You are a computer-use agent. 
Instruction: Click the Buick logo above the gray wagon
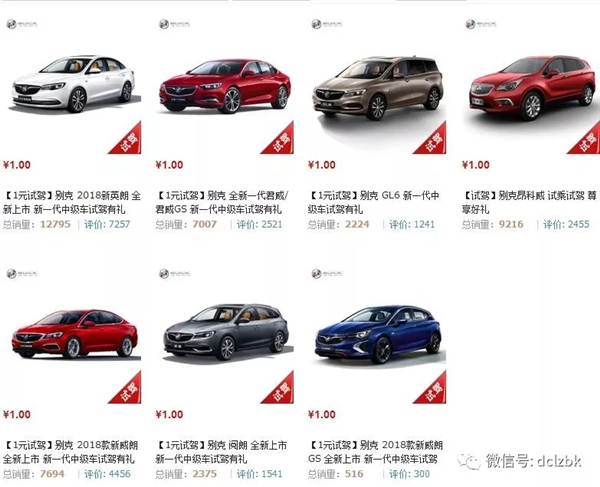pyautogui.click(x=174, y=274)
